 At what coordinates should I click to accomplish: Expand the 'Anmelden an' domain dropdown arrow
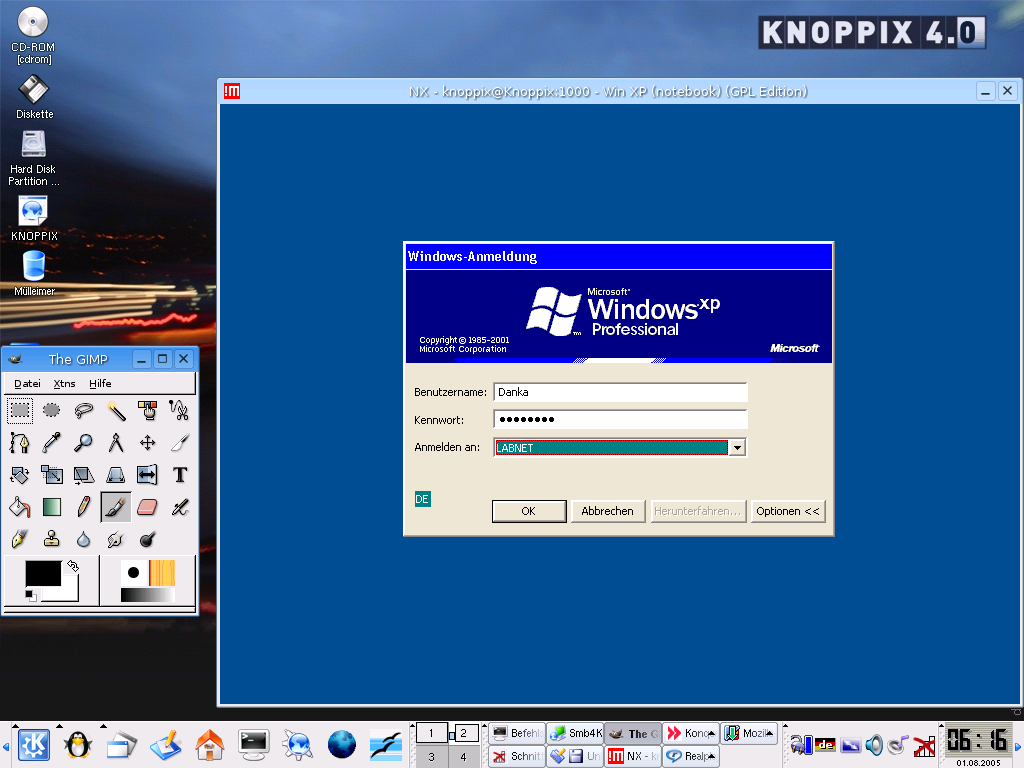tap(738, 448)
